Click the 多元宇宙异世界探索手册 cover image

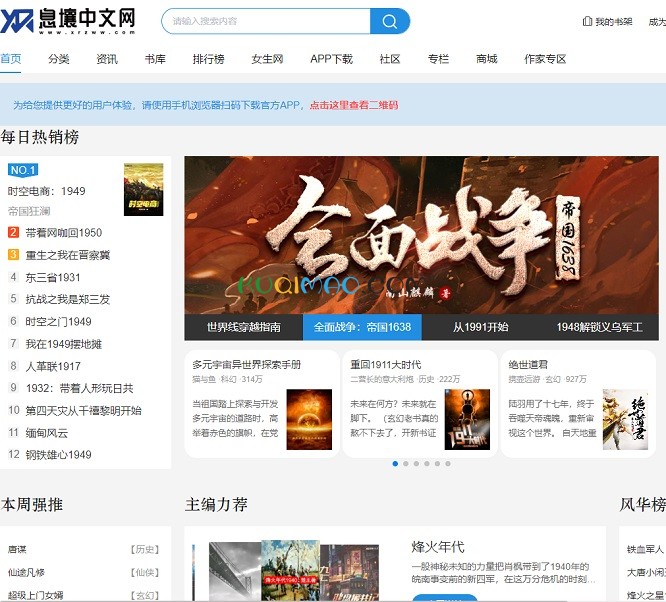pos(309,419)
